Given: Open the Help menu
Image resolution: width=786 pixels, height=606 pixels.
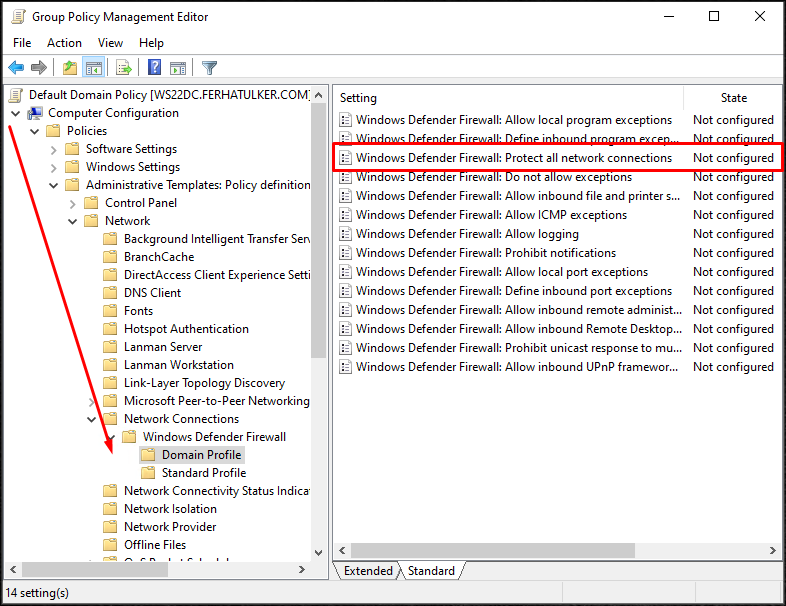Looking at the screenshot, I should click(x=151, y=43).
